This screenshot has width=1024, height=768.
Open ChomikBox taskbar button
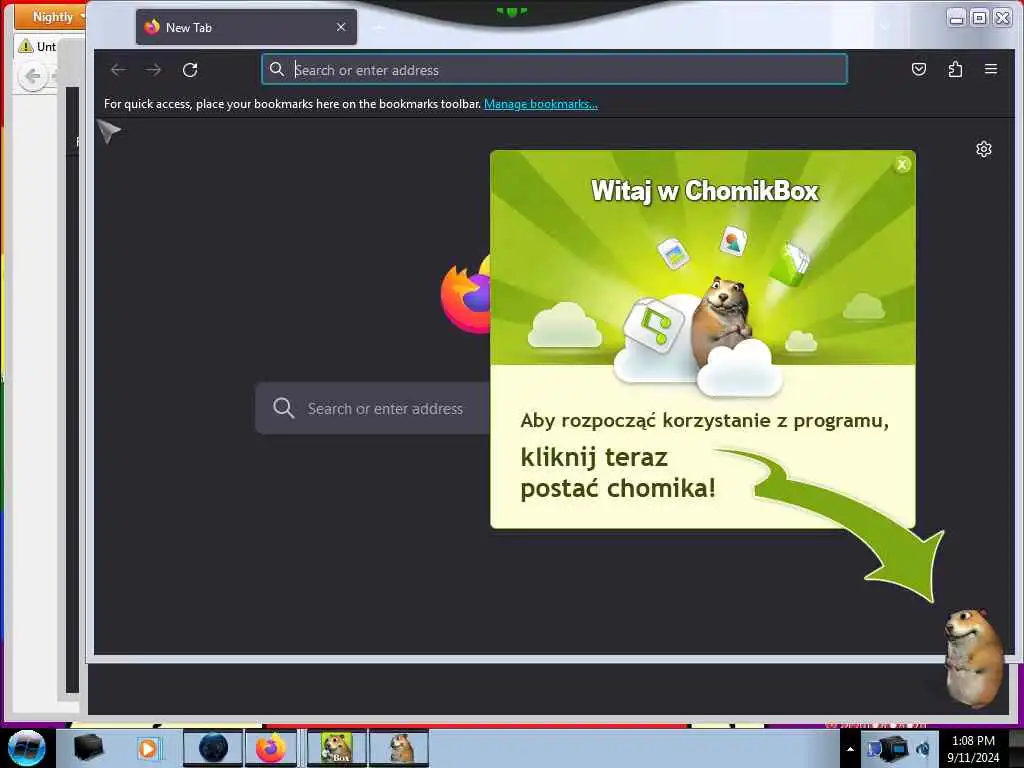click(337, 748)
